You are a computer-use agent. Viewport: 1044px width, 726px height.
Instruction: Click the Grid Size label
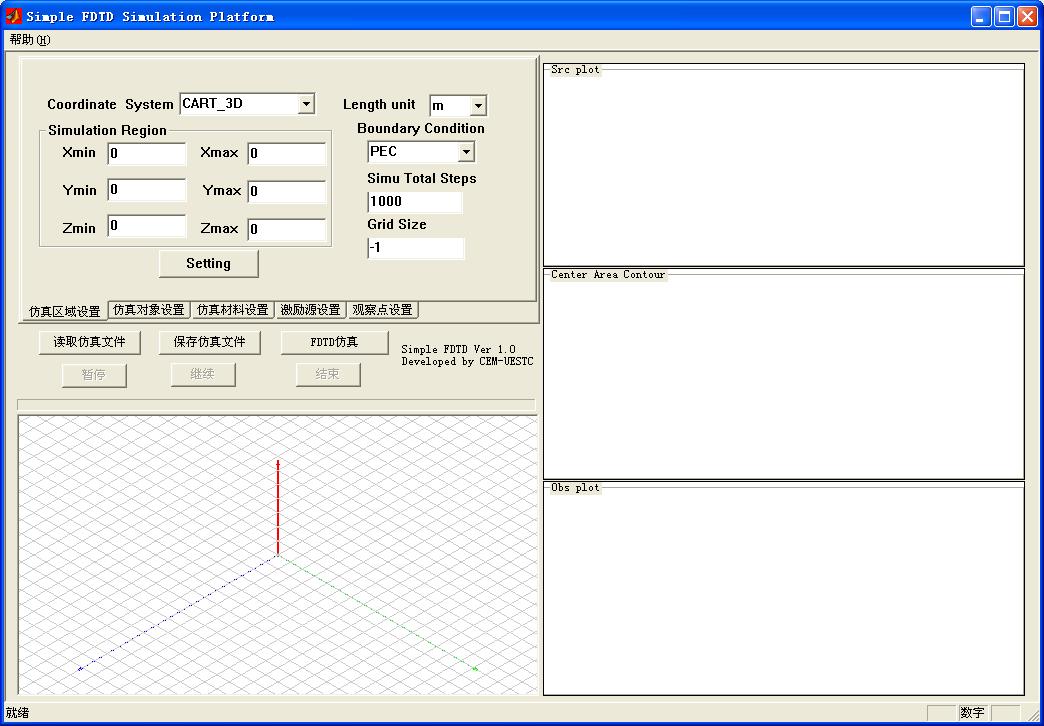[397, 224]
